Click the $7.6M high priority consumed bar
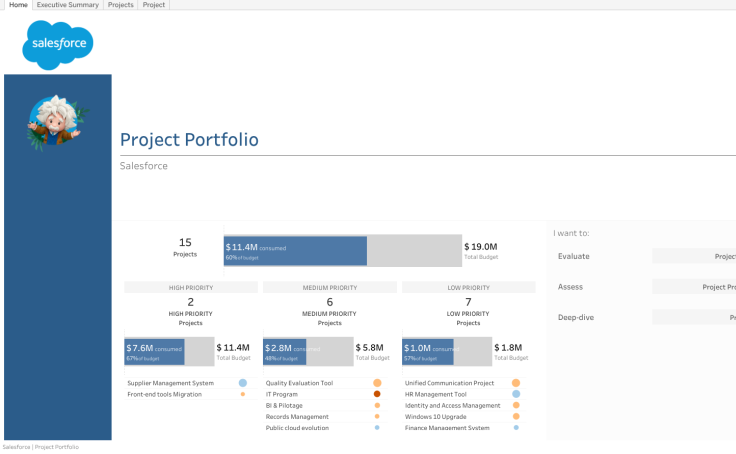 tap(154, 352)
